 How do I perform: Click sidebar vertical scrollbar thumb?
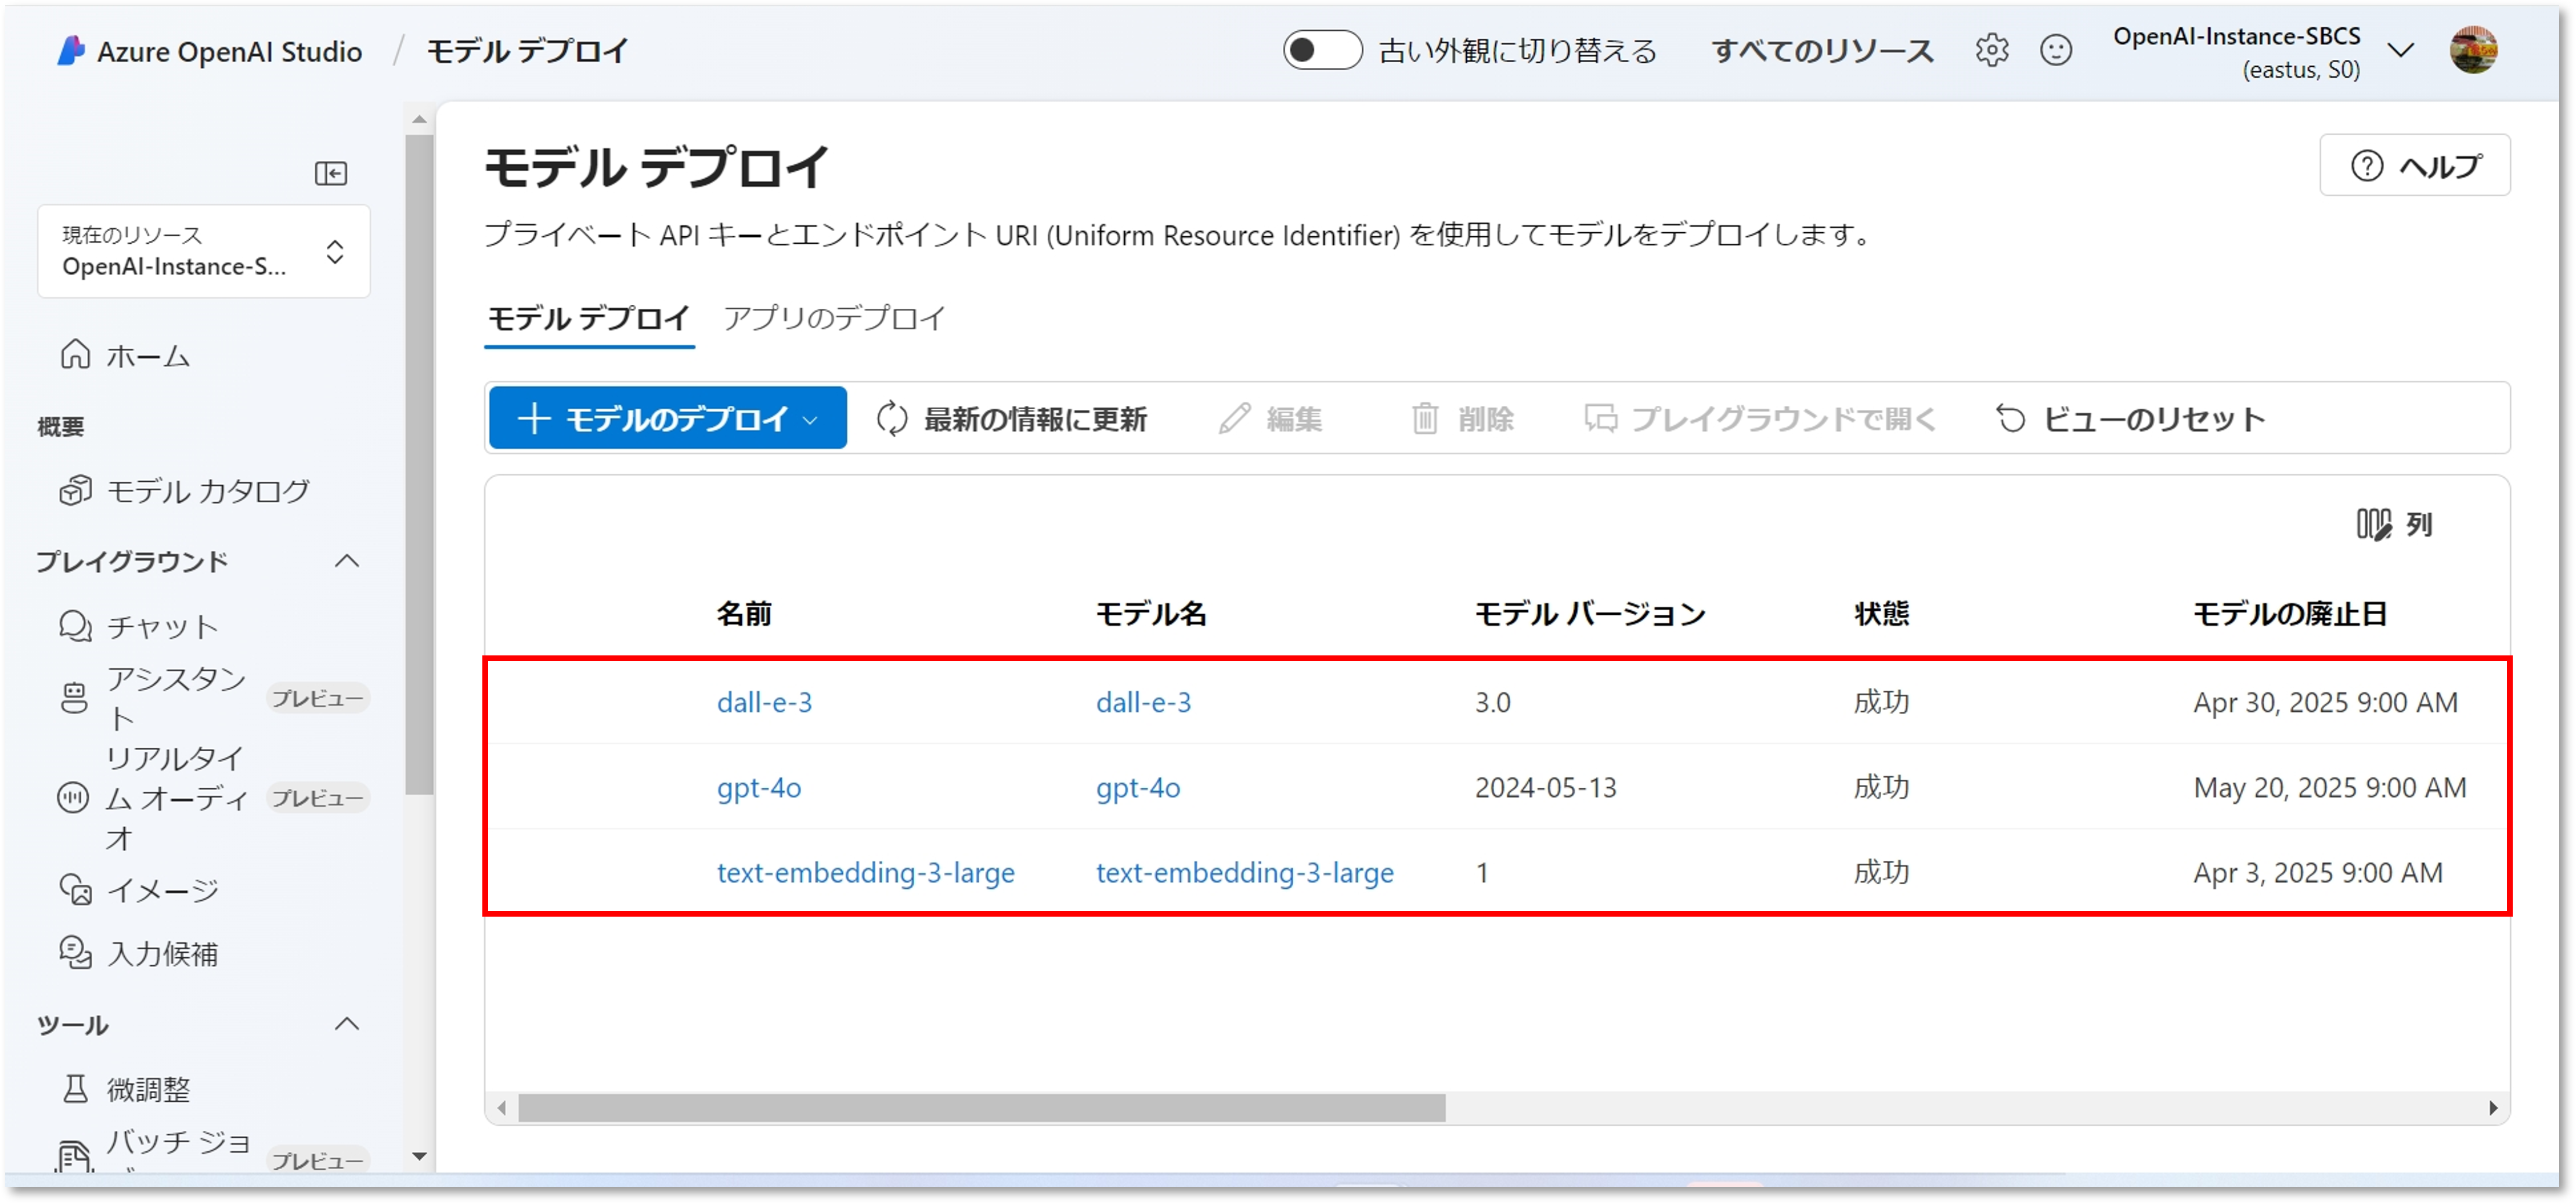pyautogui.click(x=419, y=465)
